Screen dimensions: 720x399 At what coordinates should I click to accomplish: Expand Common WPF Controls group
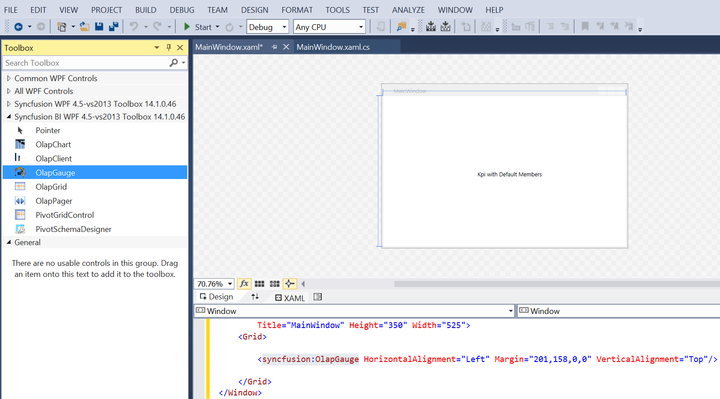(9, 79)
